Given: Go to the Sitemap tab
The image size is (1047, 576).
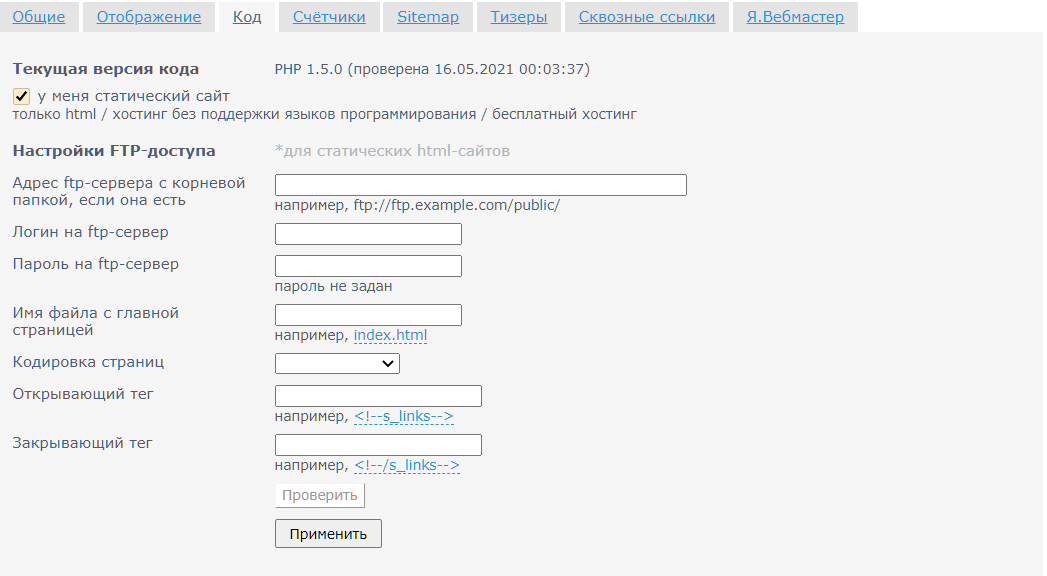Looking at the screenshot, I should (428, 17).
